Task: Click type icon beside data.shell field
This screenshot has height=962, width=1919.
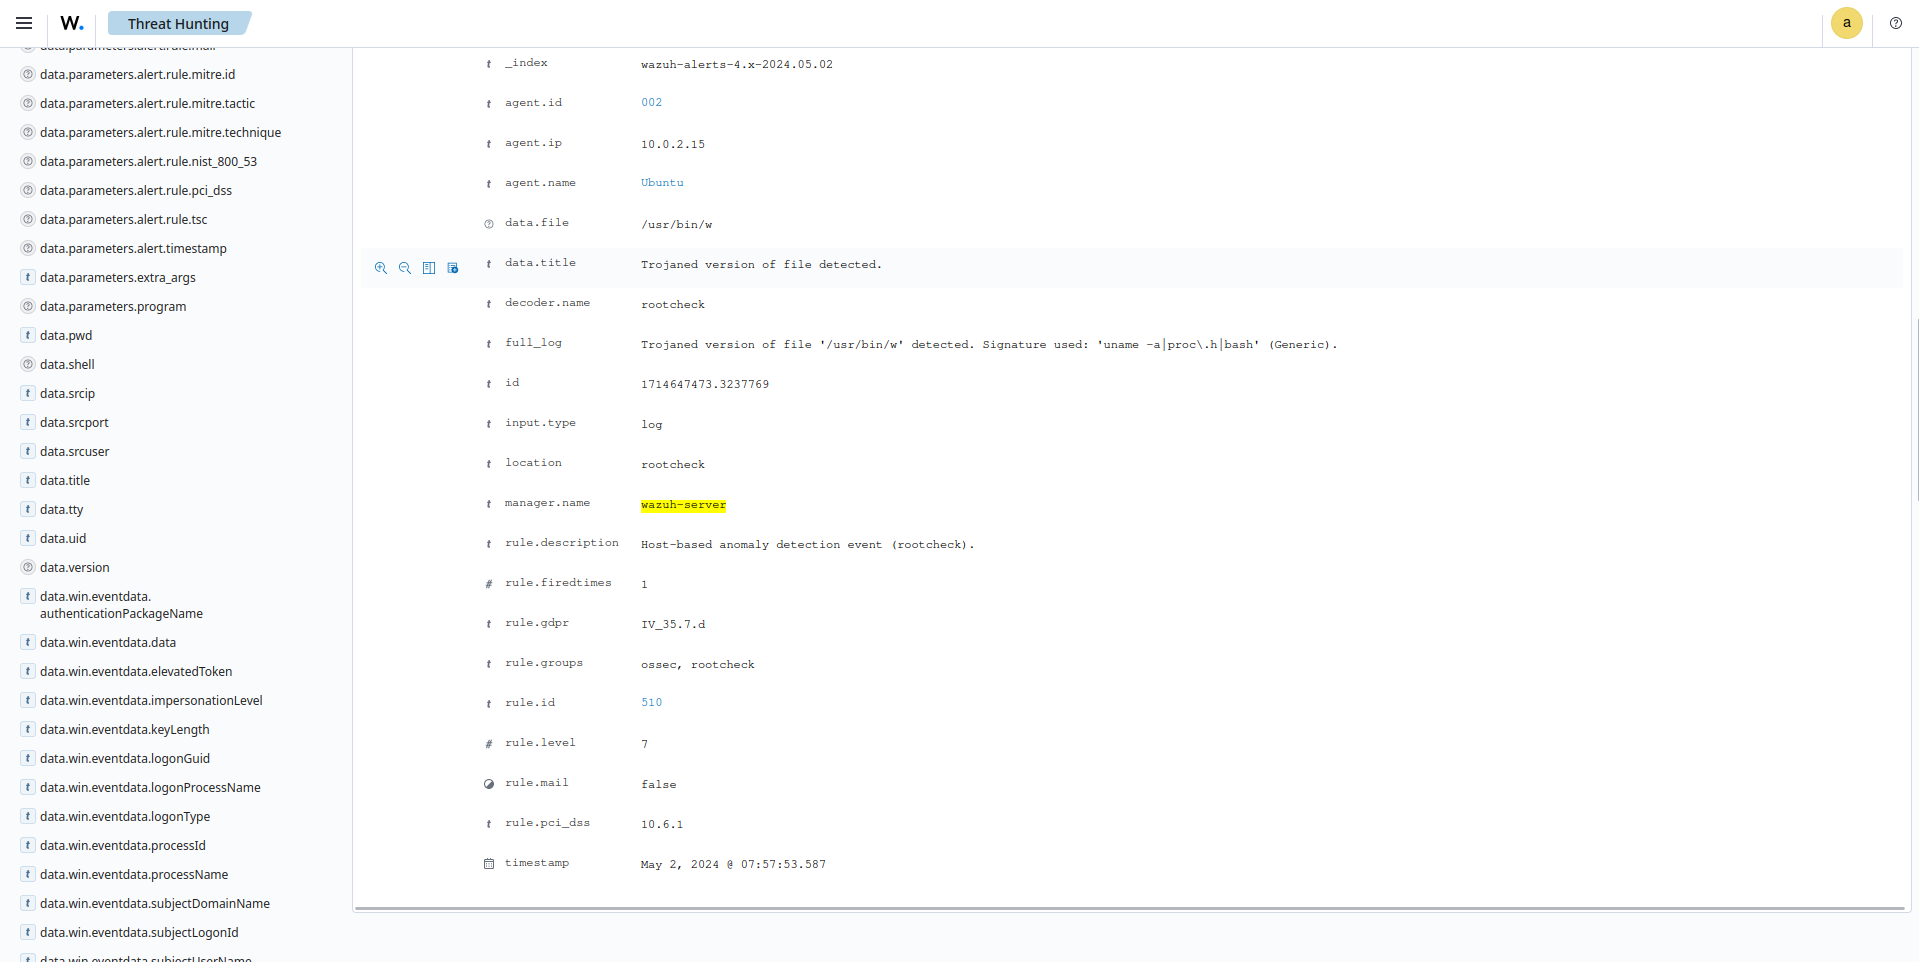Action: coord(28,364)
